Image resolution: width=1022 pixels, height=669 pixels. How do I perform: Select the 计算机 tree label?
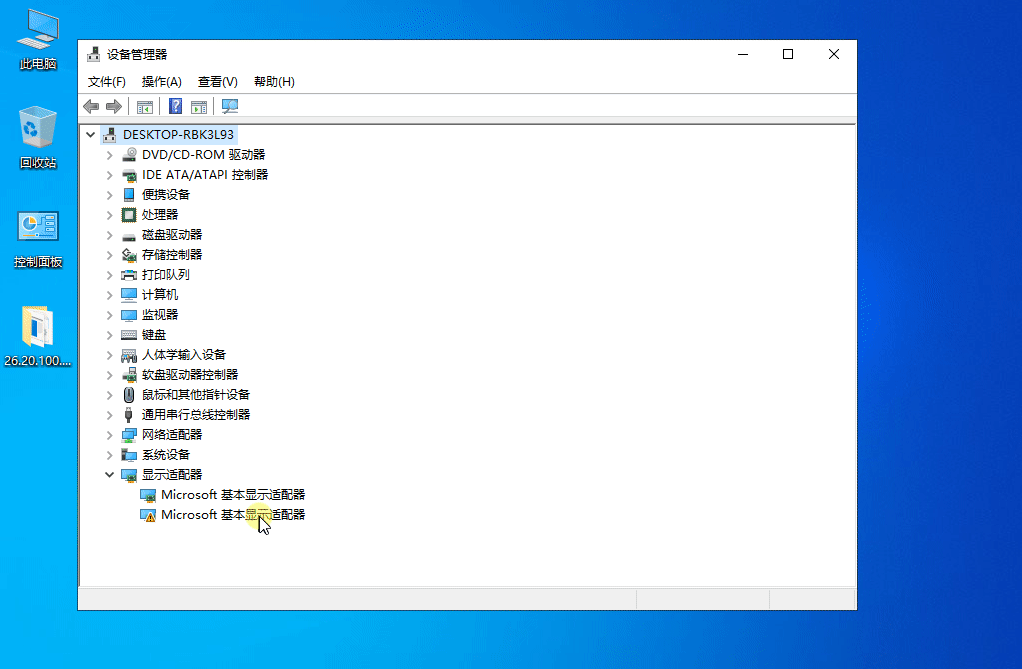160,295
